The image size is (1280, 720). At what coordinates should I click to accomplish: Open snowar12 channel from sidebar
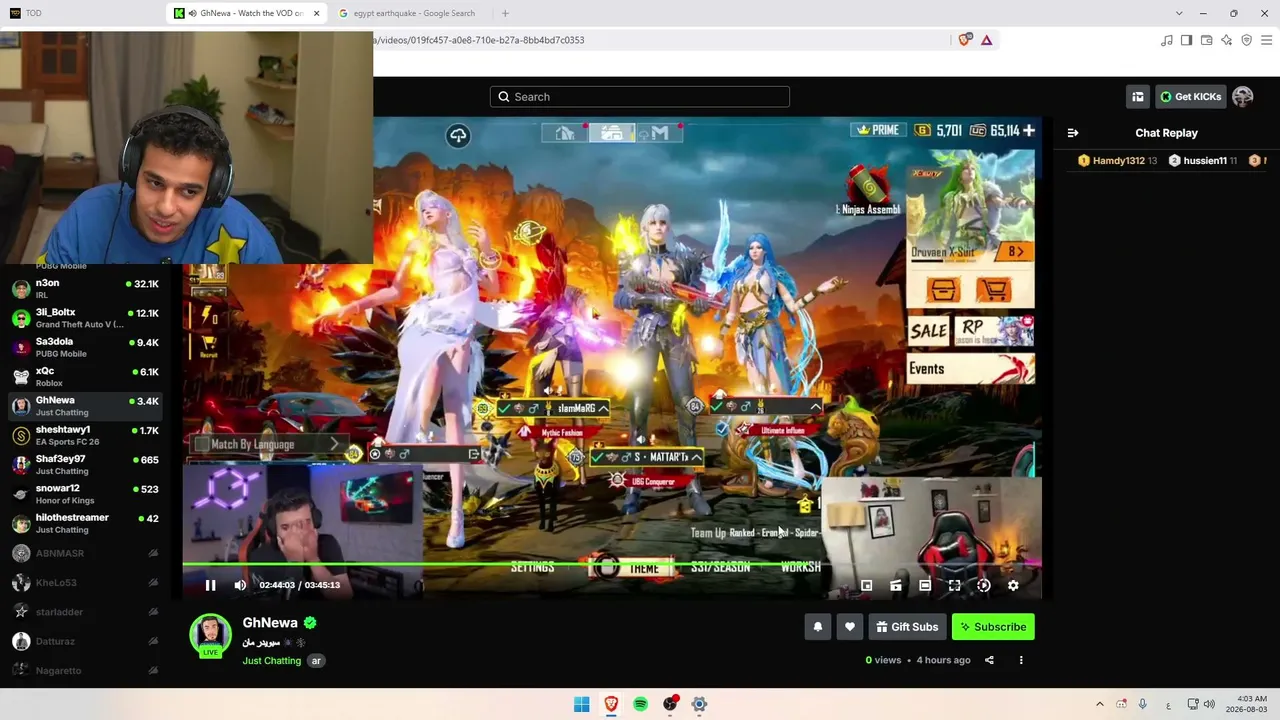coord(85,494)
